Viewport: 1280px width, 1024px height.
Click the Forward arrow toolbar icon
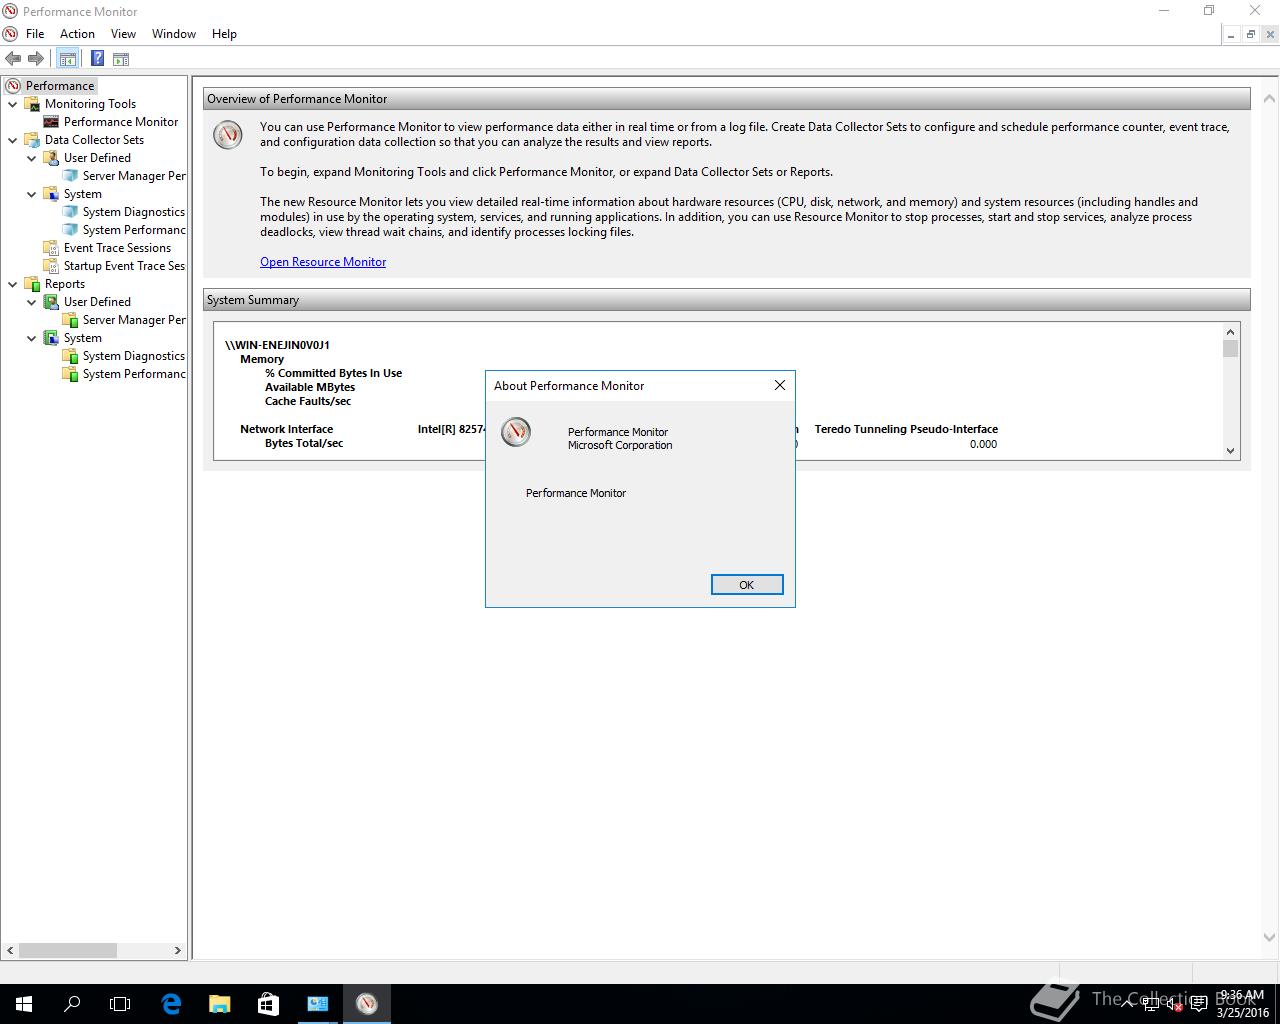click(36, 59)
